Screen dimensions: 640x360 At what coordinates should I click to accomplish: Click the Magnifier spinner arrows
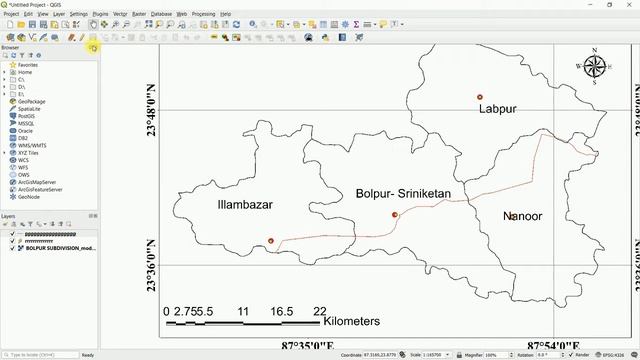pos(511,355)
